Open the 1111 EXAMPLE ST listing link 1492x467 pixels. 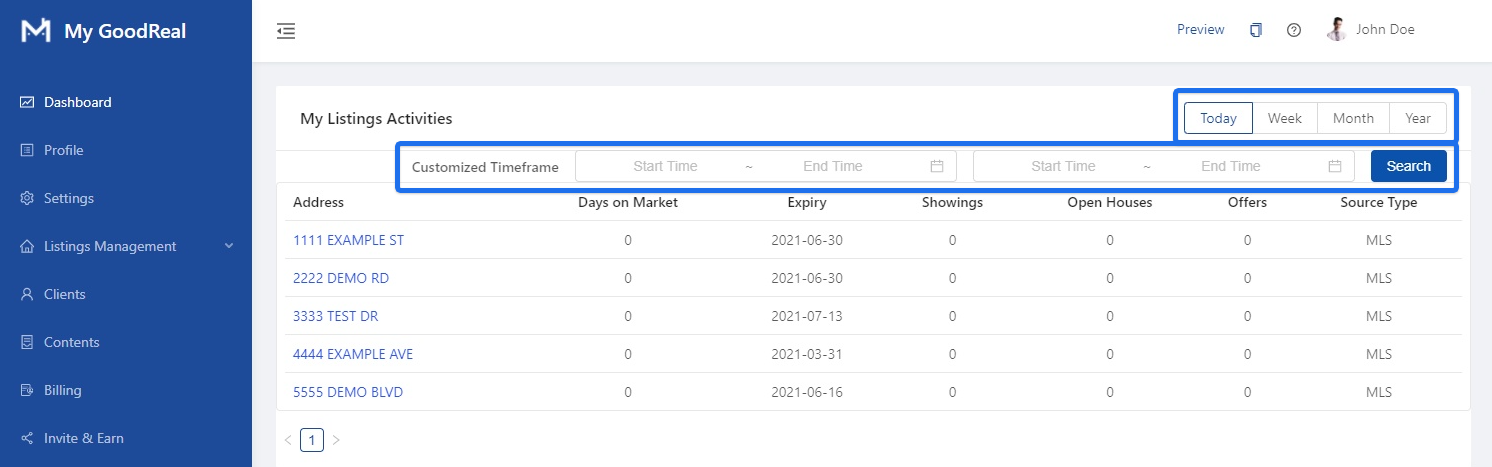[x=348, y=240]
